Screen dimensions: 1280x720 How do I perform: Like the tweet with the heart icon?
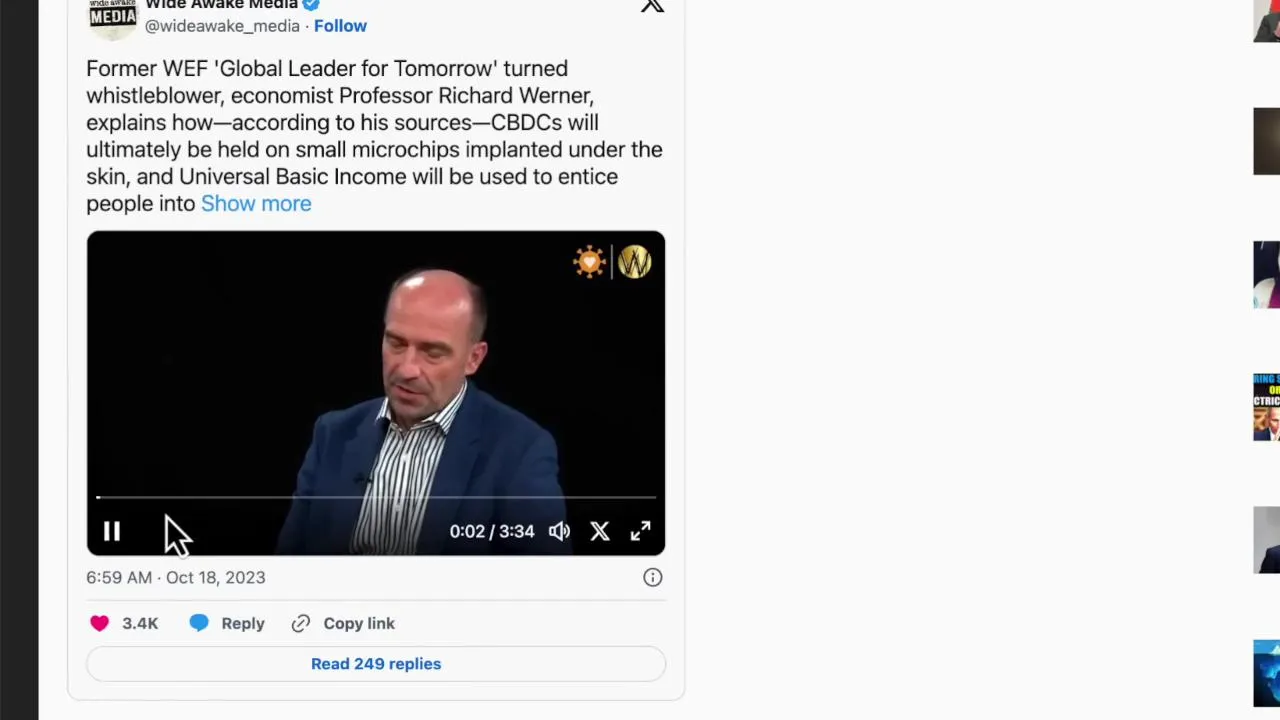99,623
